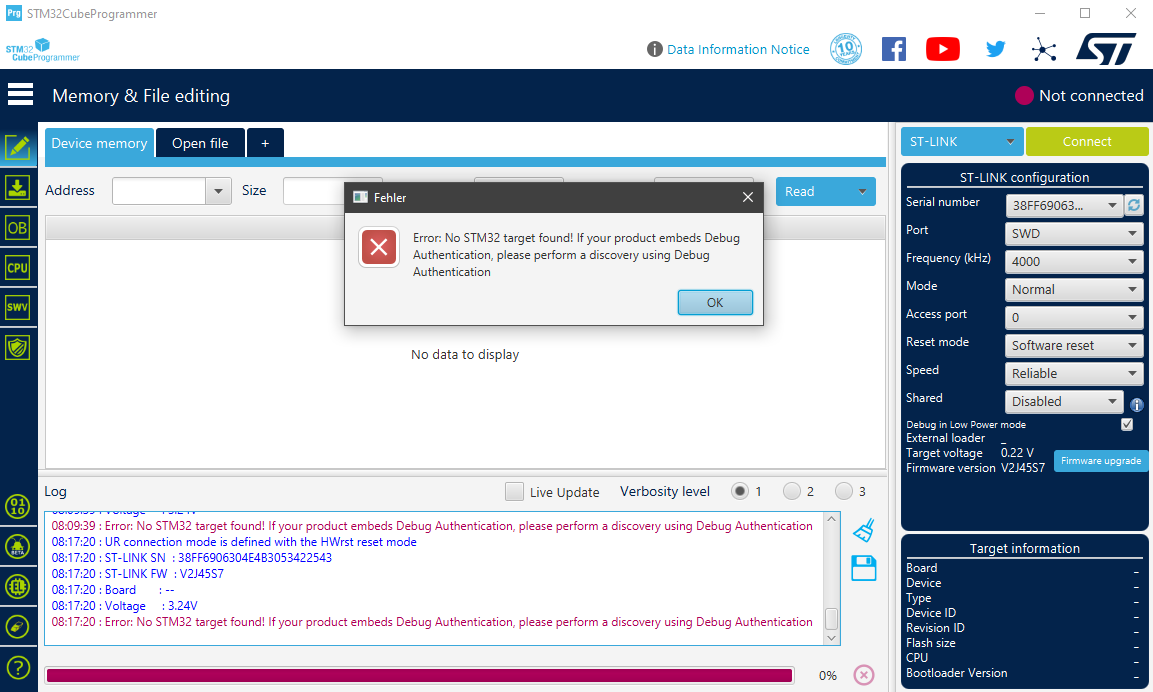Open the hamburger menu
This screenshot has height=692, width=1153.
[20, 93]
